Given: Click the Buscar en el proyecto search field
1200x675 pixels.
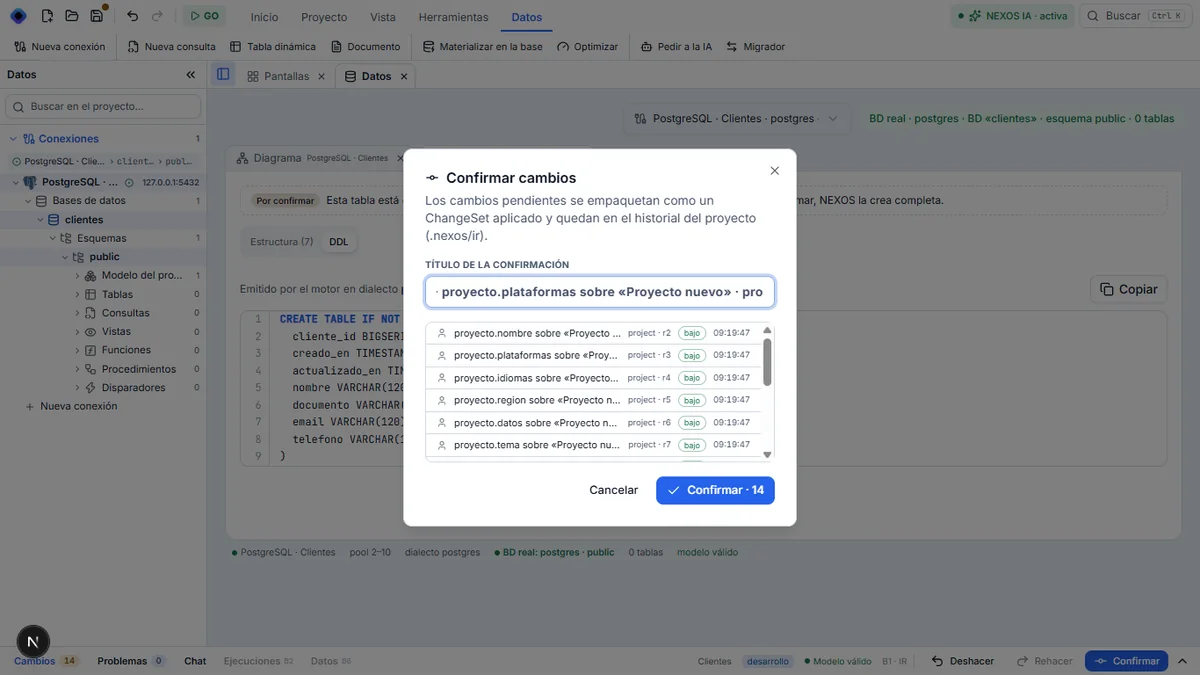Looking at the screenshot, I should coord(103,106).
